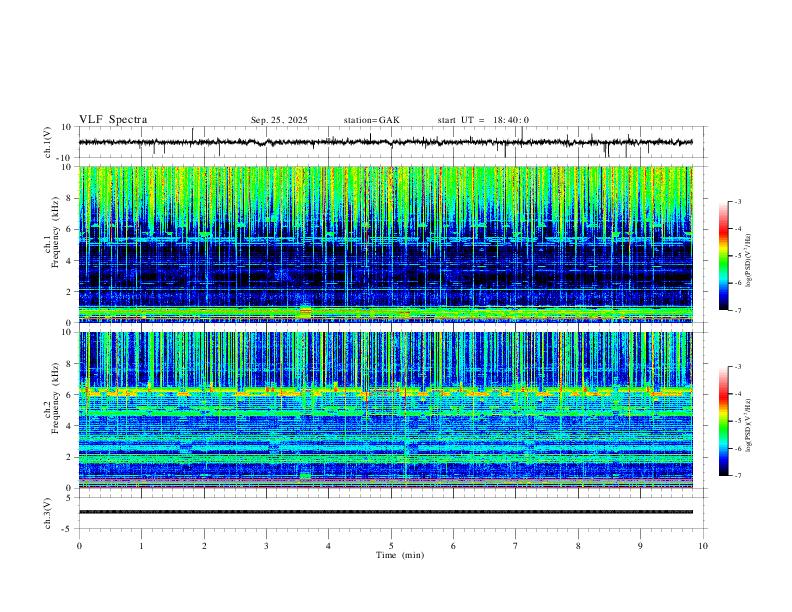
Task: Click time axis tick label '7'
Action: [516, 546]
